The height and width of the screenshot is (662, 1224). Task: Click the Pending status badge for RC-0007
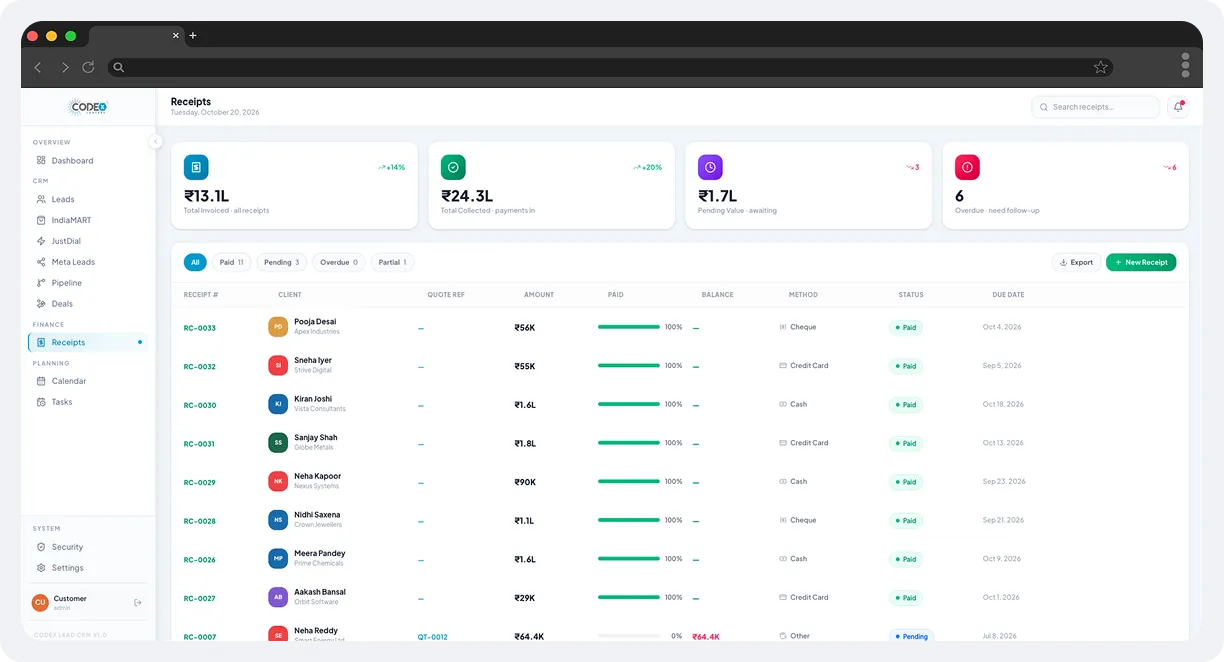coord(911,636)
